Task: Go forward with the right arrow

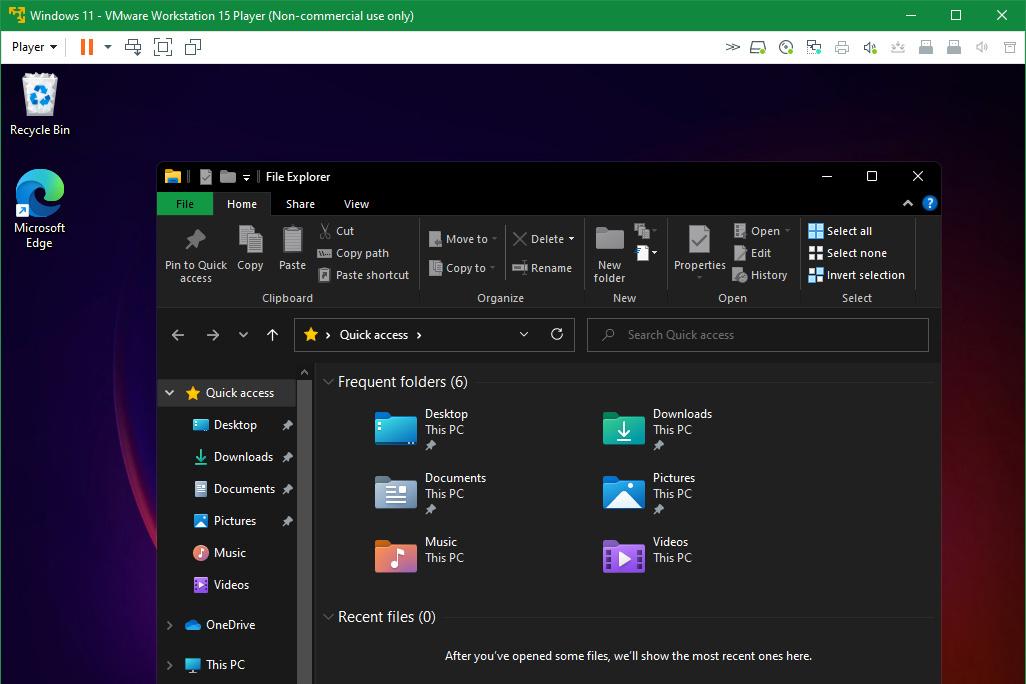Action: point(213,335)
